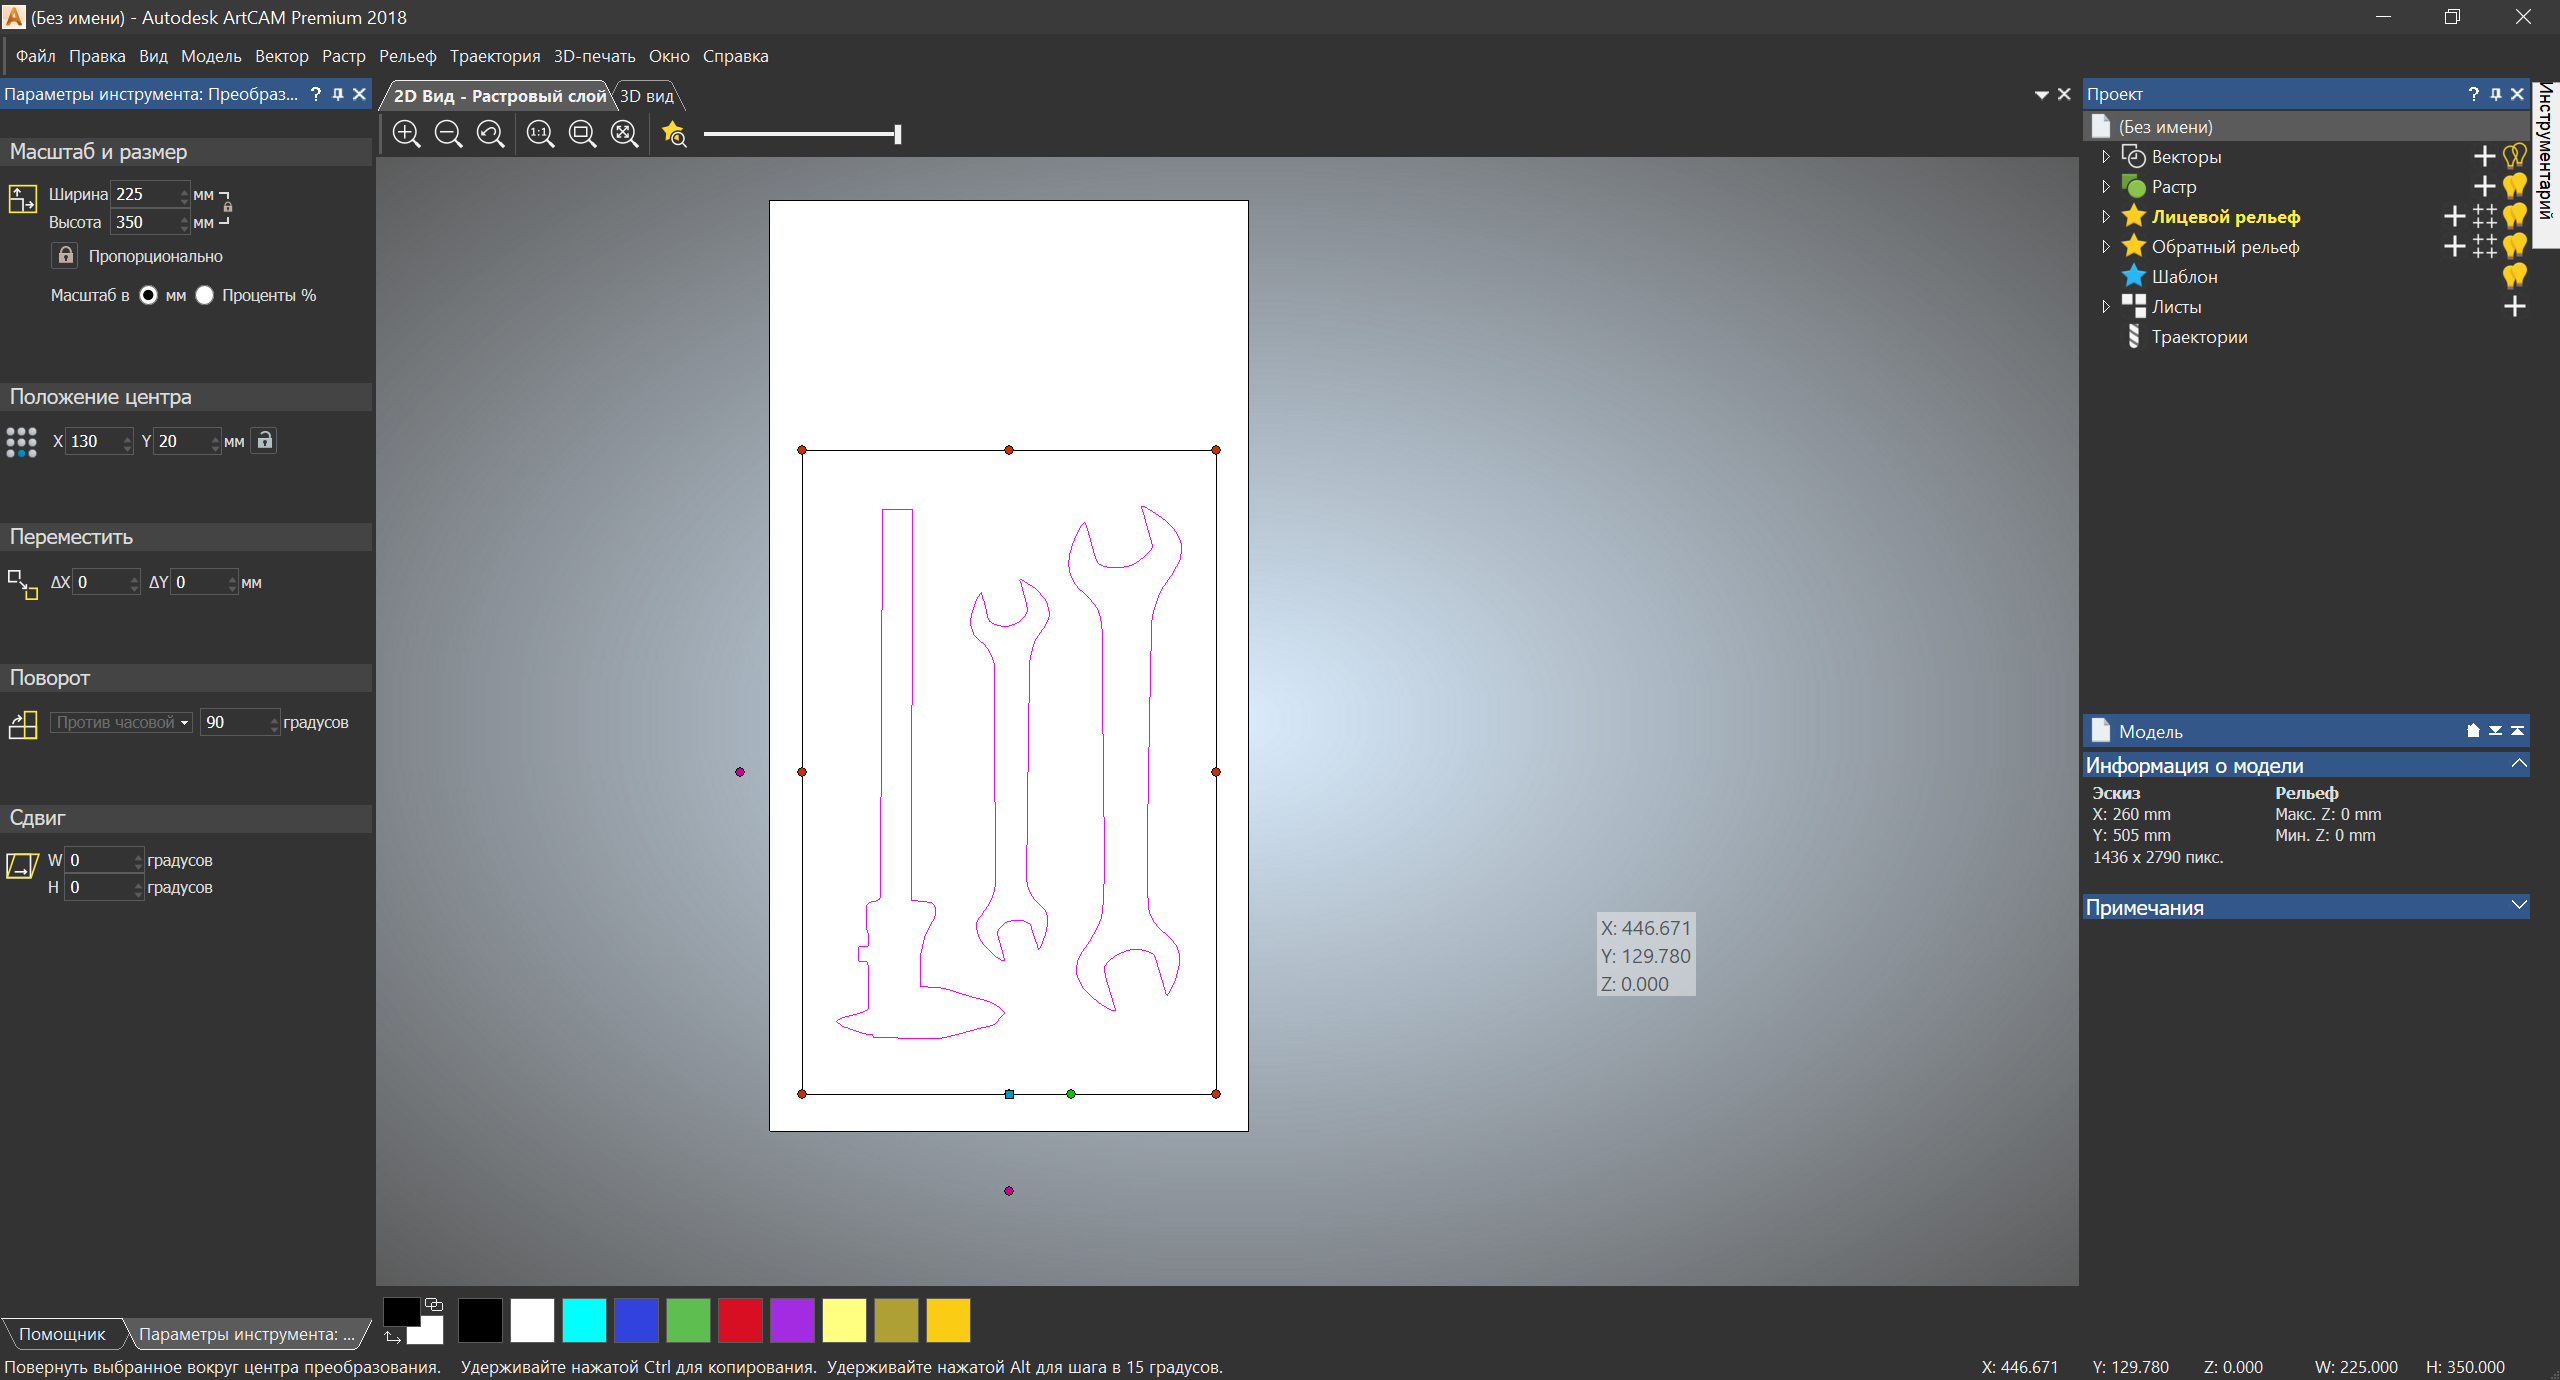Image resolution: width=2560 pixels, height=1380 pixels.
Task: Toggle the Пропорционально lock button
Action: pos(65,256)
